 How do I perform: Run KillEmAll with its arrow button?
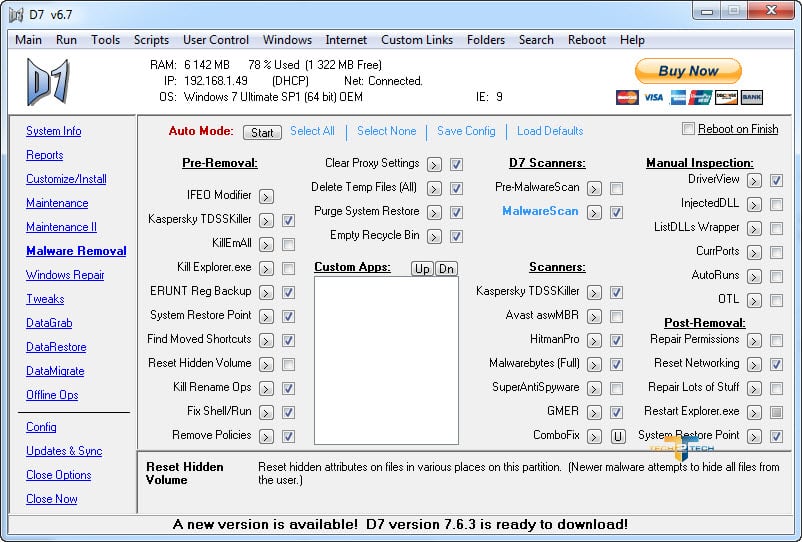266,244
